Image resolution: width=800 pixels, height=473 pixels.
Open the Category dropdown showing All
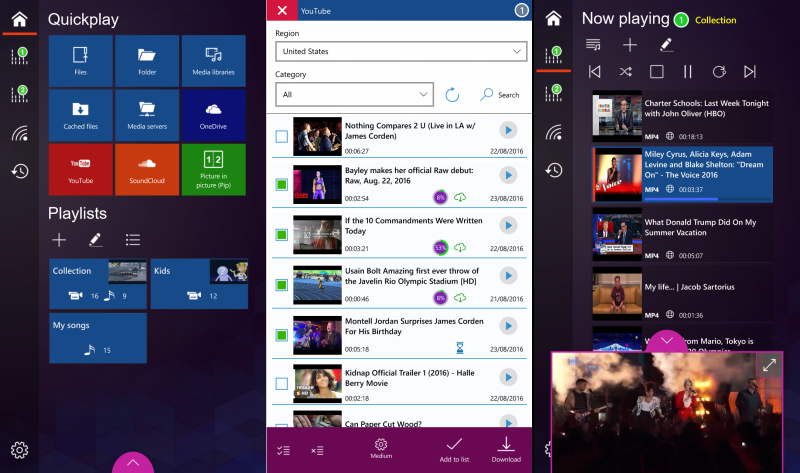pos(355,94)
